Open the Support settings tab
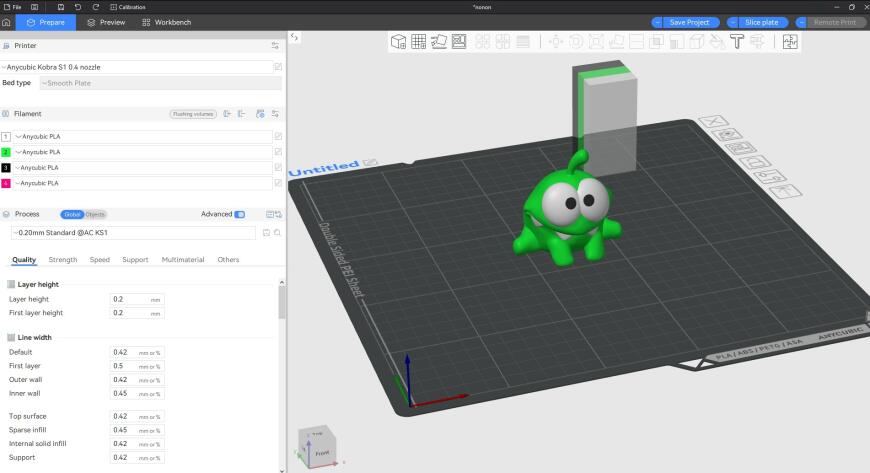The width and height of the screenshot is (870, 473). (135, 260)
